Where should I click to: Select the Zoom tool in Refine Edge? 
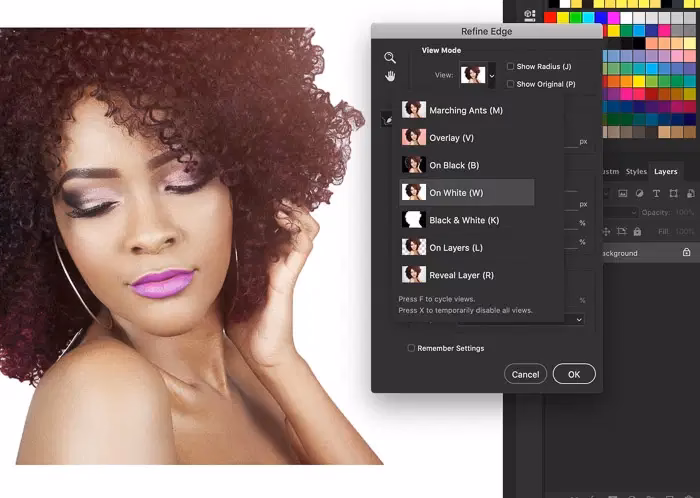[x=390, y=58]
